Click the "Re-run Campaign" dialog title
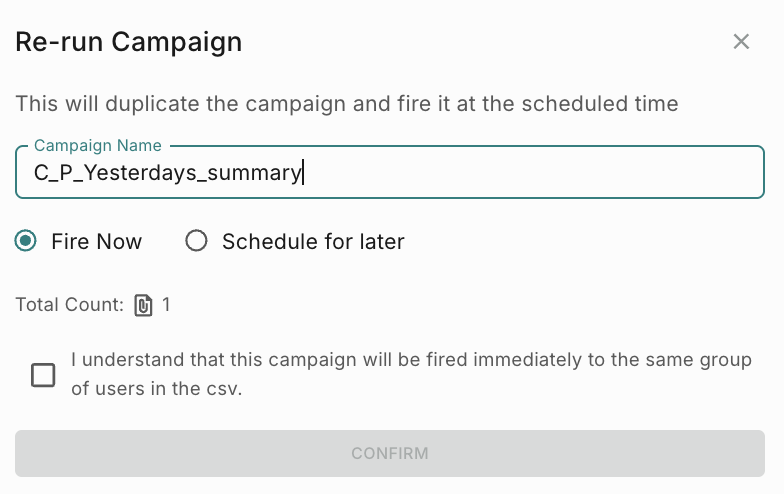Screen dimensions: 784x494 [129, 42]
